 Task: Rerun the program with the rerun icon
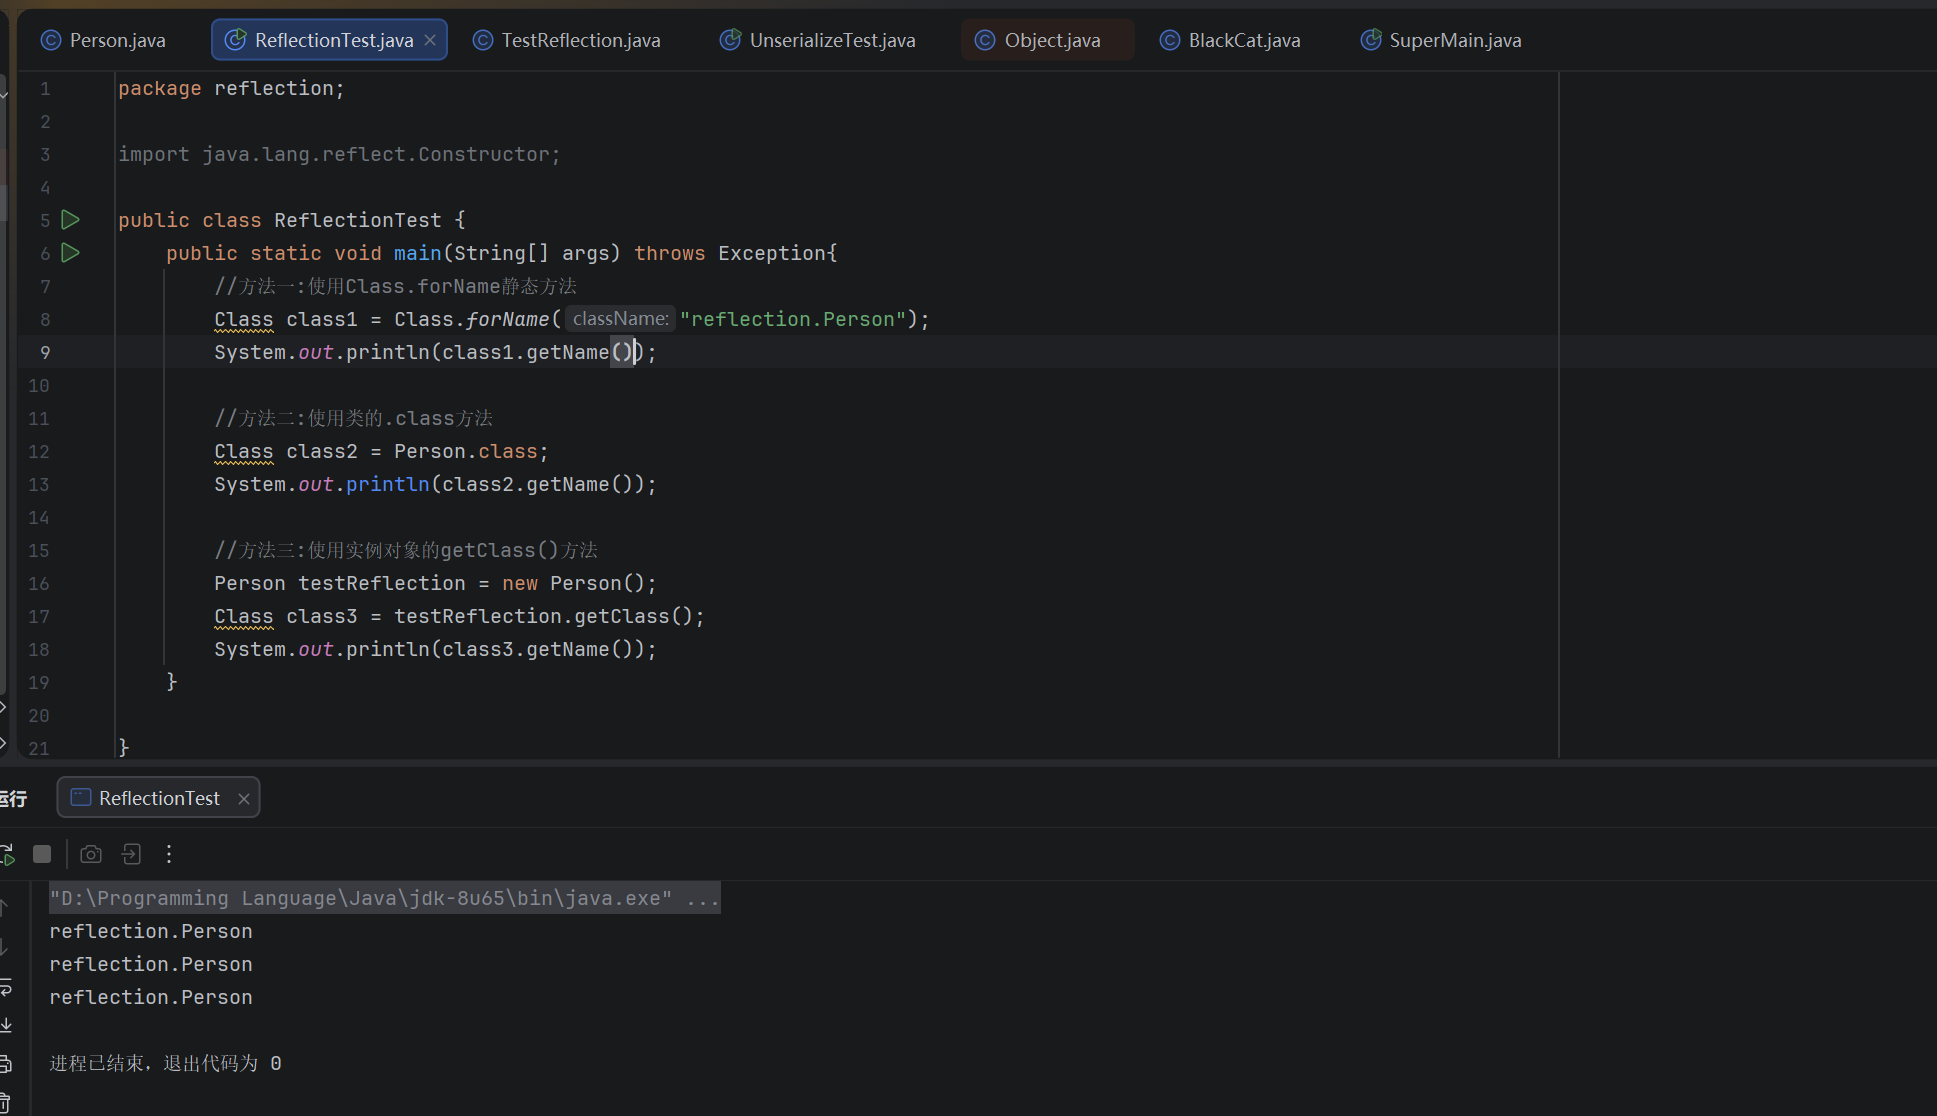[6, 854]
